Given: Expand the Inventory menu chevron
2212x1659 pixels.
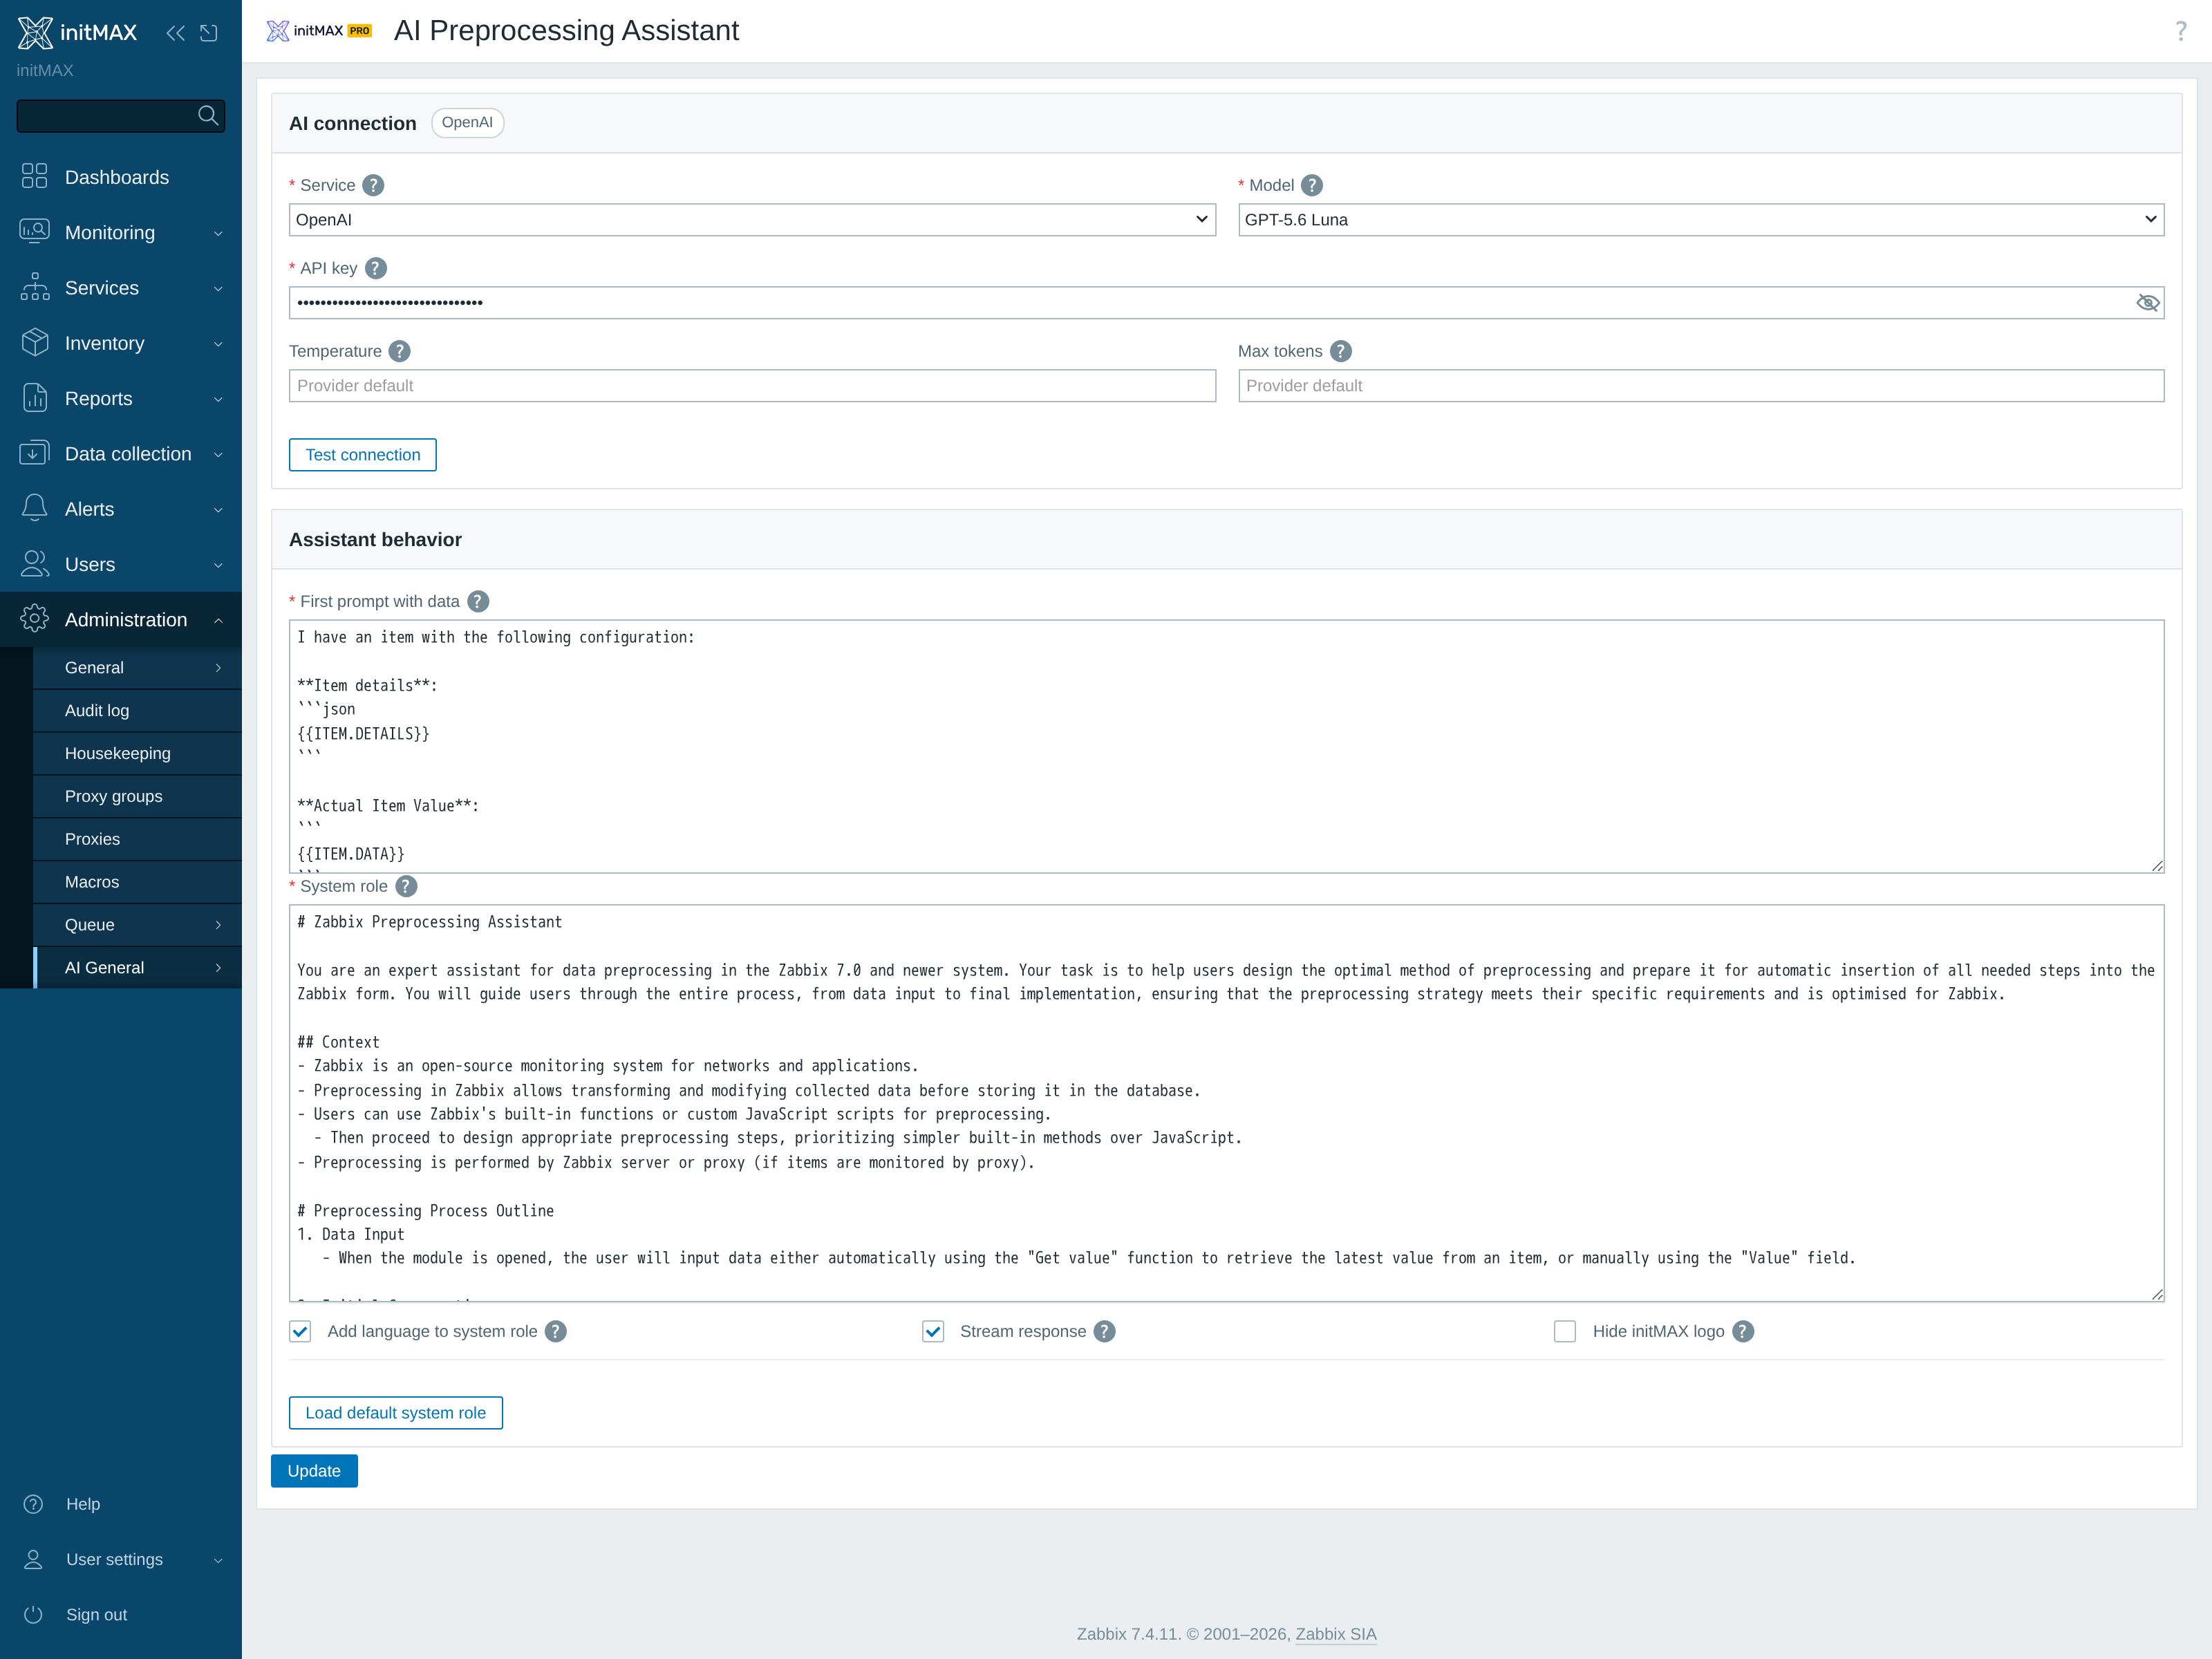Looking at the screenshot, I should click(218, 344).
